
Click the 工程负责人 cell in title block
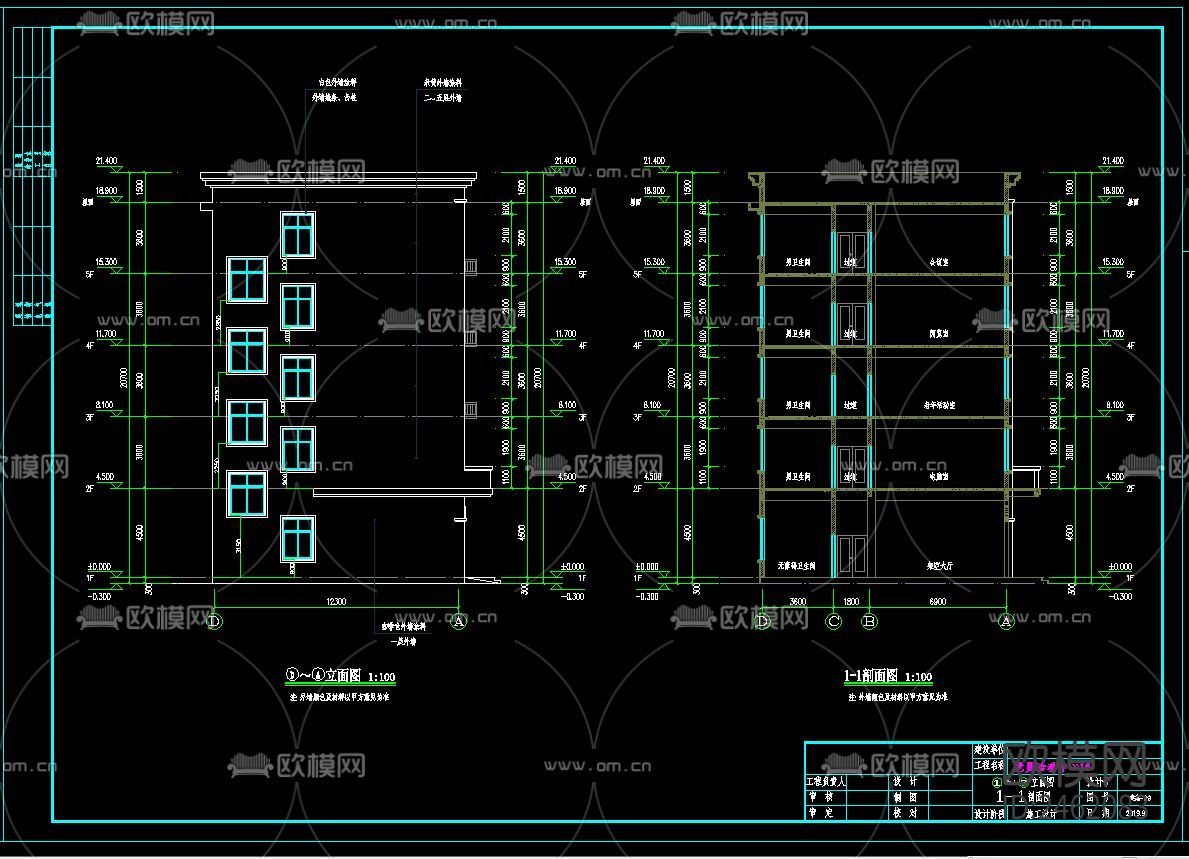pyautogui.click(x=826, y=781)
